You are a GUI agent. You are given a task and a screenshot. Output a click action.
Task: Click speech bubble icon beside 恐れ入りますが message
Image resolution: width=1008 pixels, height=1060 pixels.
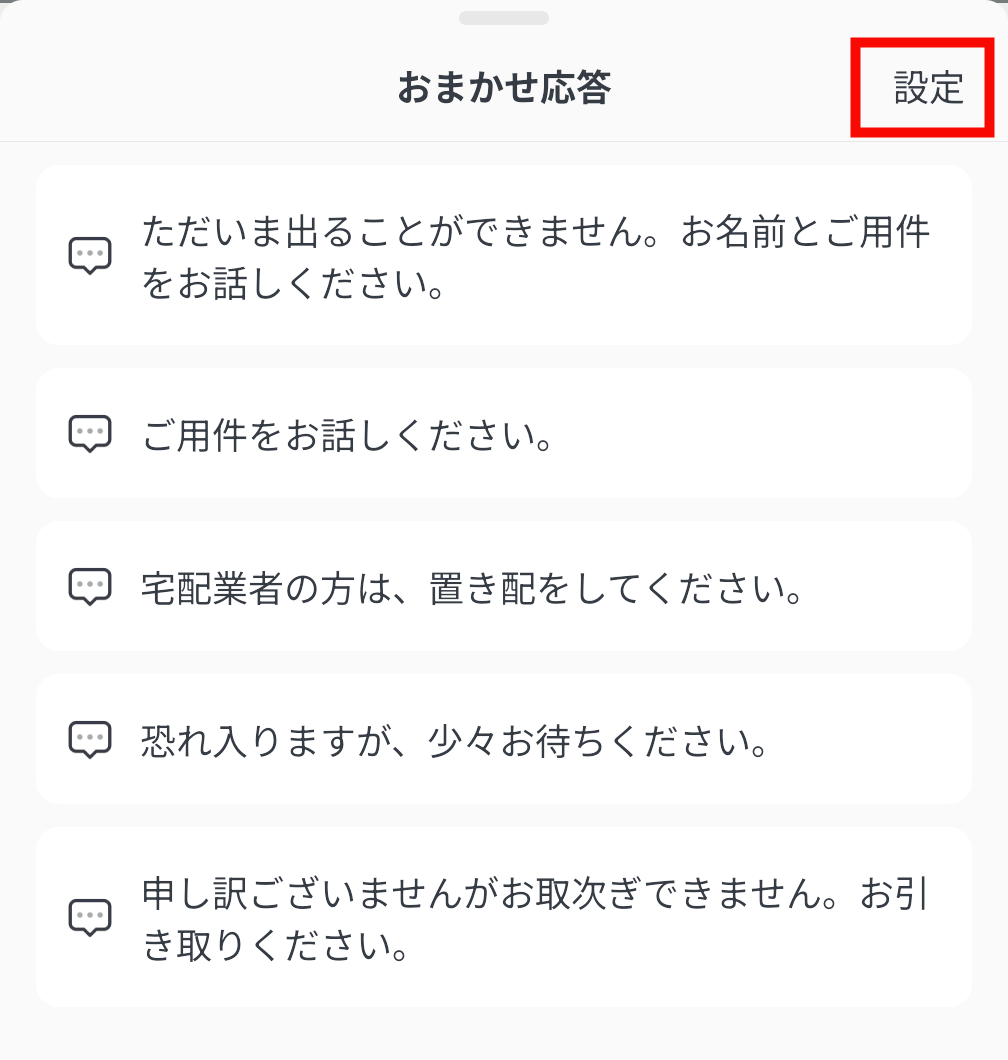tap(89, 740)
